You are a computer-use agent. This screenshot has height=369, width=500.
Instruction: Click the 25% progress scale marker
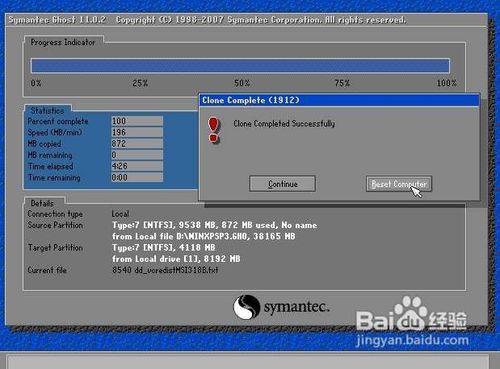point(140,83)
